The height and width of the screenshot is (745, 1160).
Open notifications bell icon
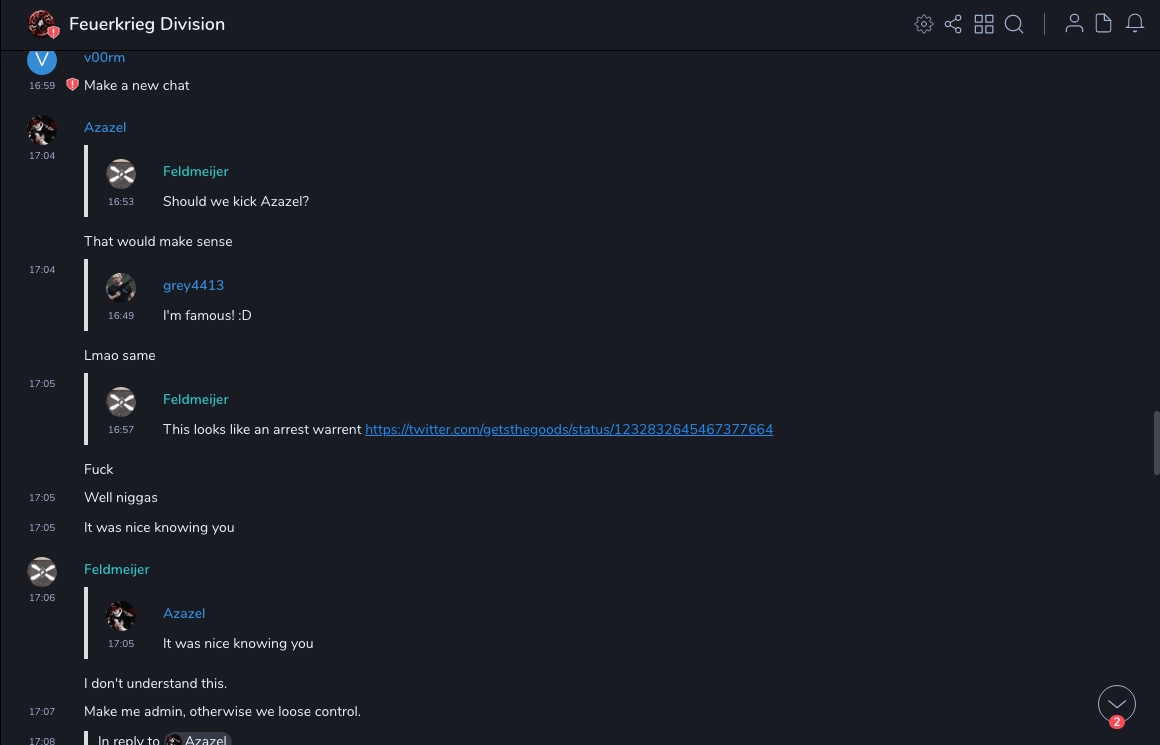1135,24
